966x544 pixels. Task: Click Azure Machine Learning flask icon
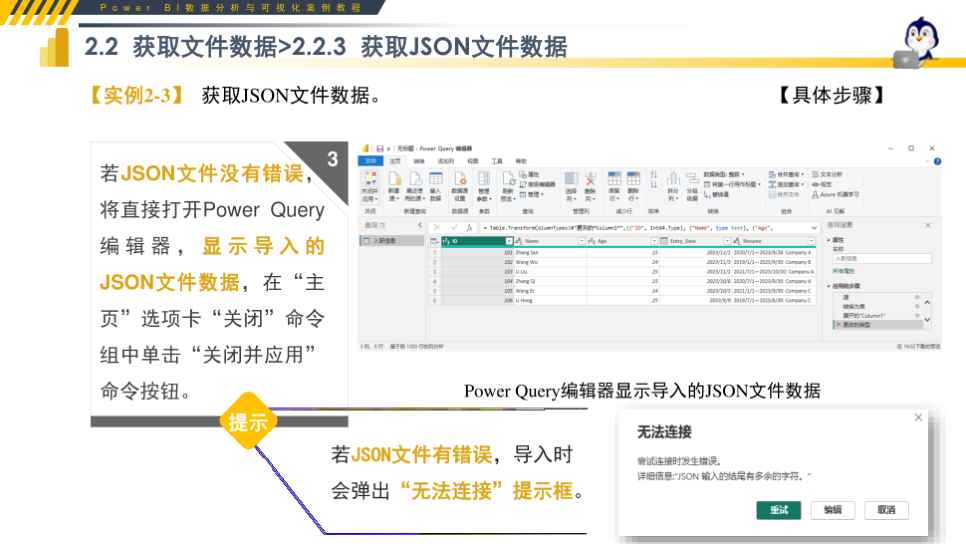815,194
